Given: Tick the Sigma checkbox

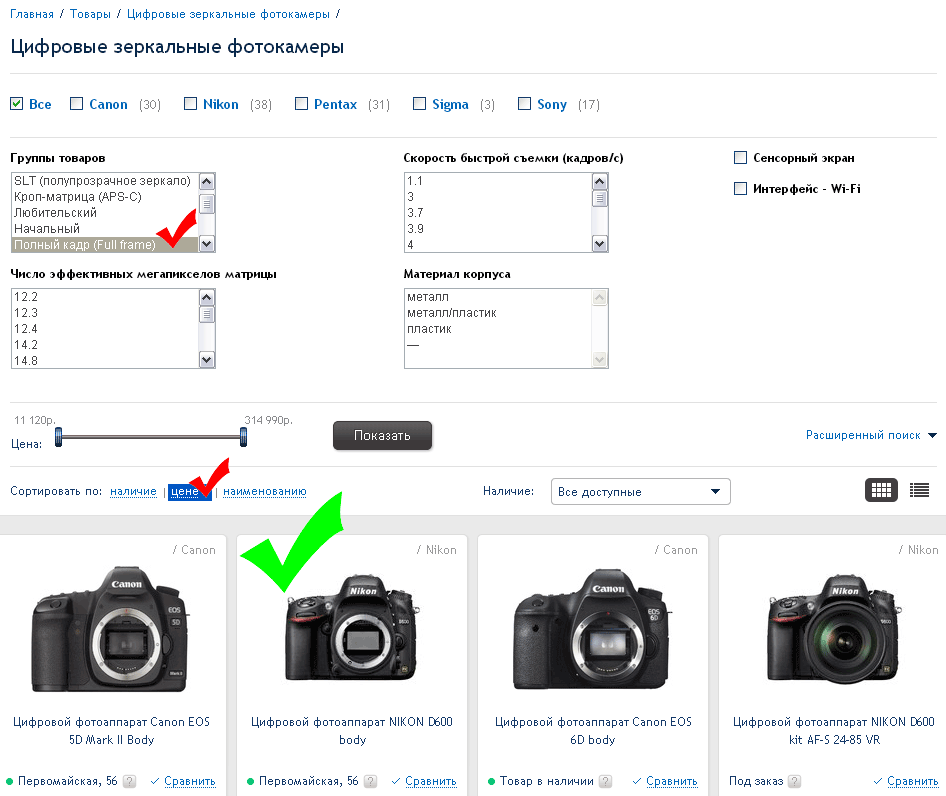Looking at the screenshot, I should (x=419, y=104).
